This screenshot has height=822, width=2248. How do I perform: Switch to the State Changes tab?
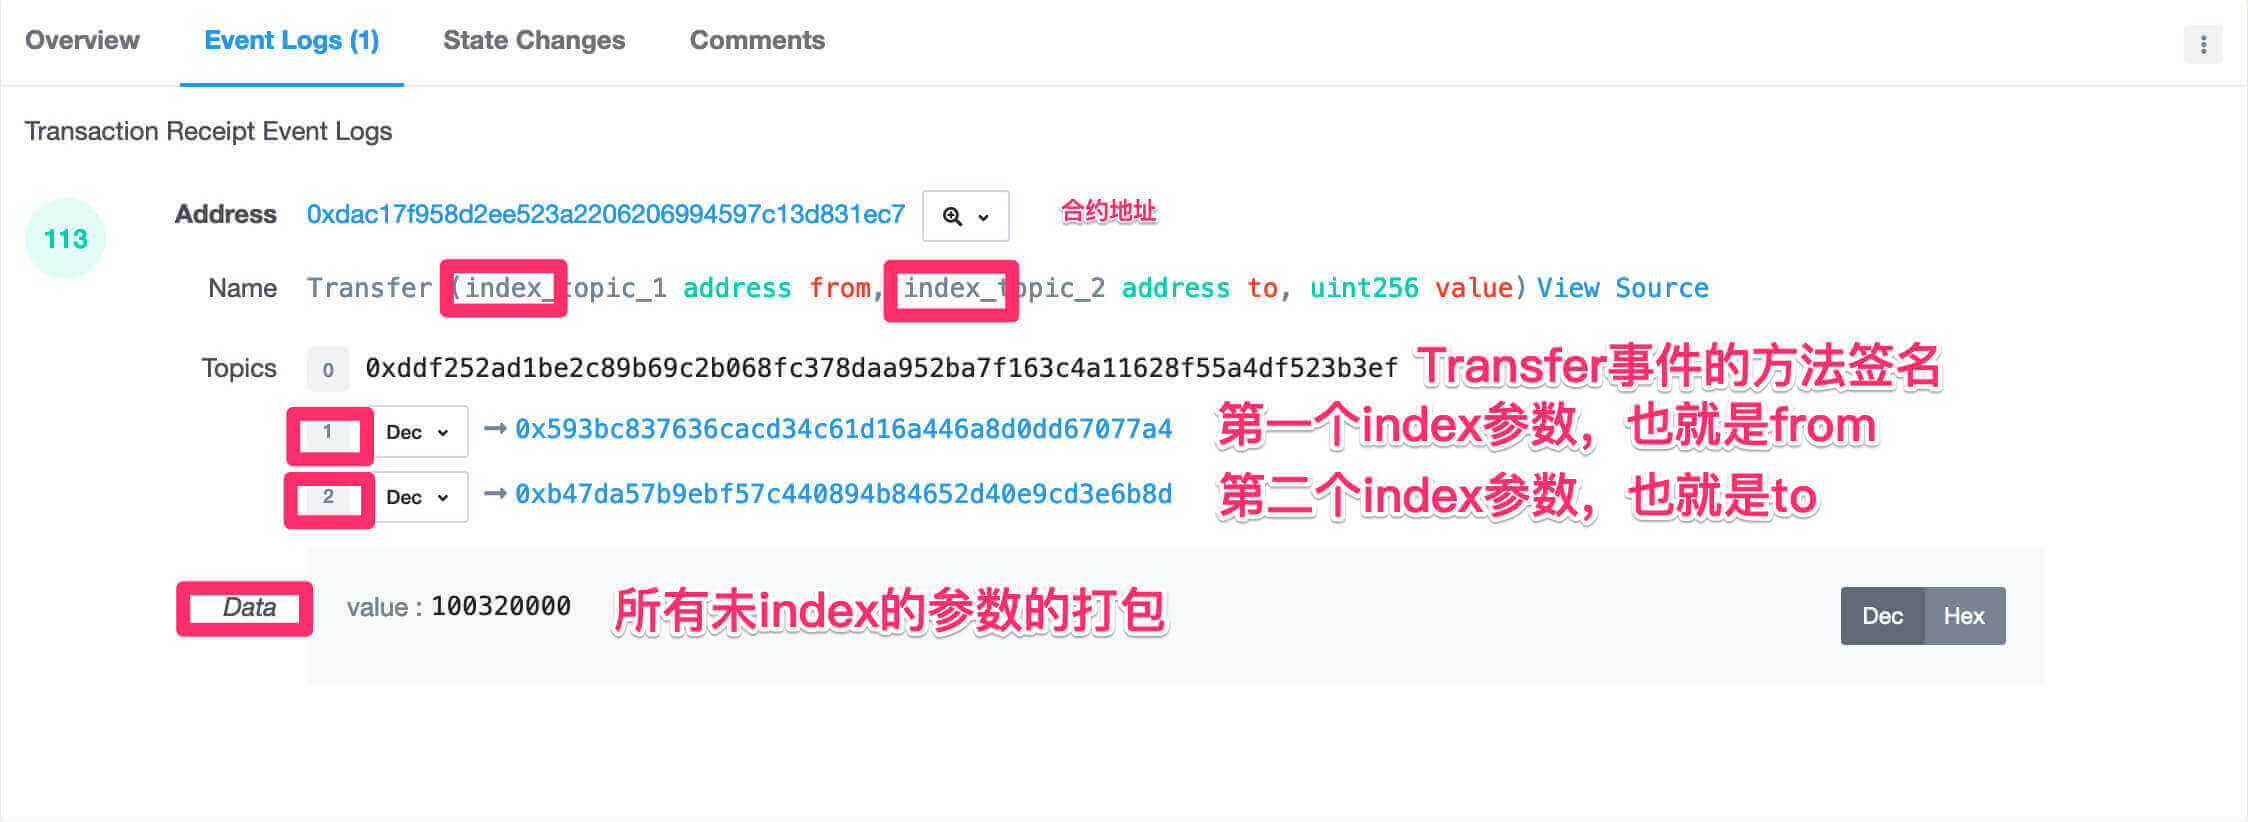(x=534, y=40)
